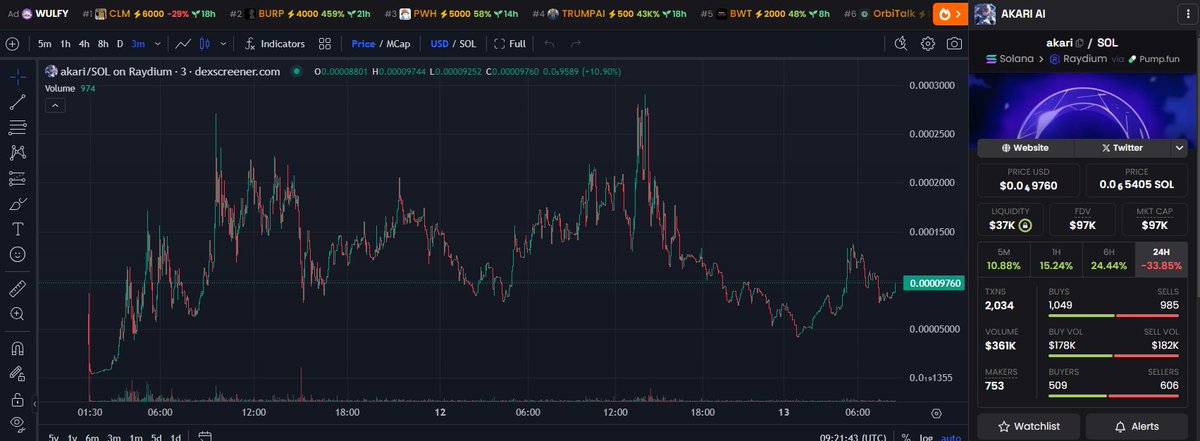The image size is (1200, 441).
Task: Select the trend line drawing tool
Action: pos(17,101)
